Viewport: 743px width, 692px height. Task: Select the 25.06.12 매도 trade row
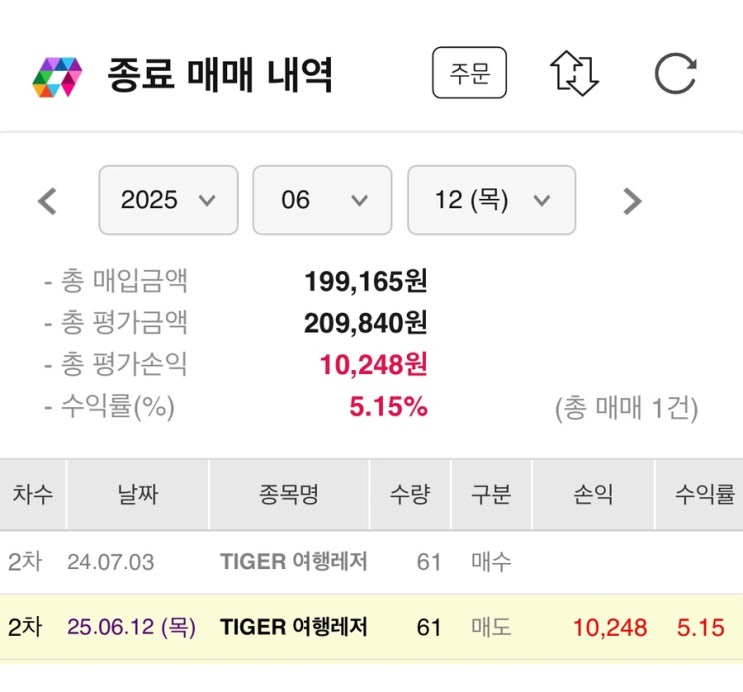pyautogui.click(x=371, y=627)
